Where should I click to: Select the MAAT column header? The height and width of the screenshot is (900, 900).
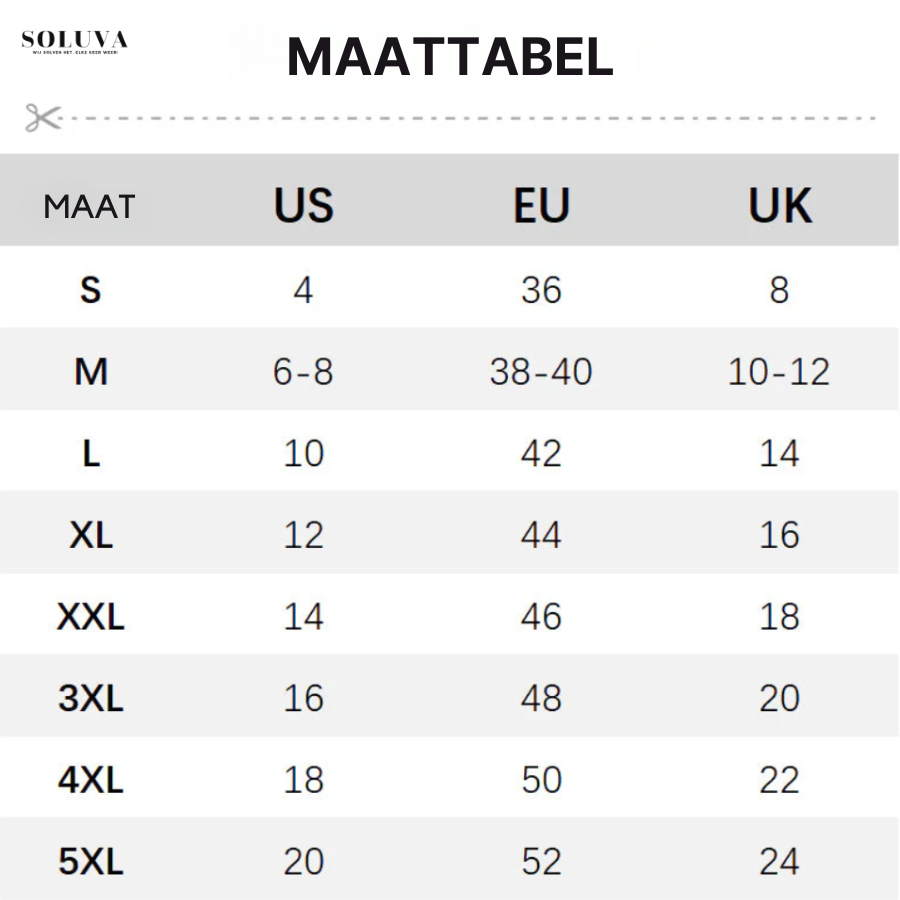click(90, 207)
